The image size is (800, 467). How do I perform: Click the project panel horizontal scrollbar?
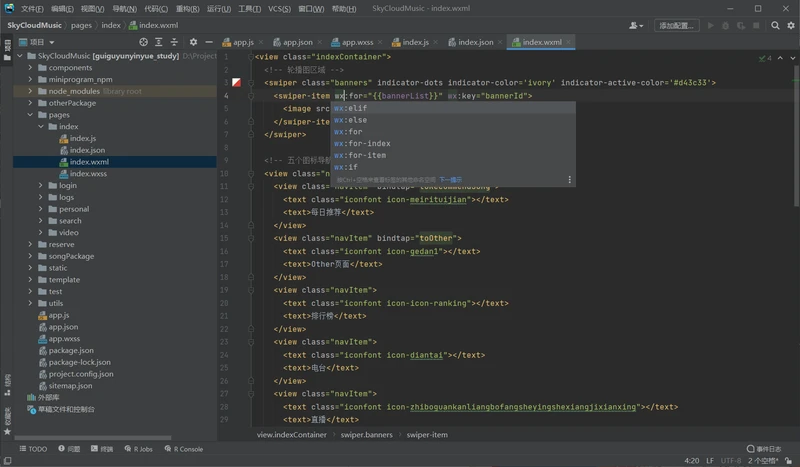pyautogui.click(x=93, y=437)
